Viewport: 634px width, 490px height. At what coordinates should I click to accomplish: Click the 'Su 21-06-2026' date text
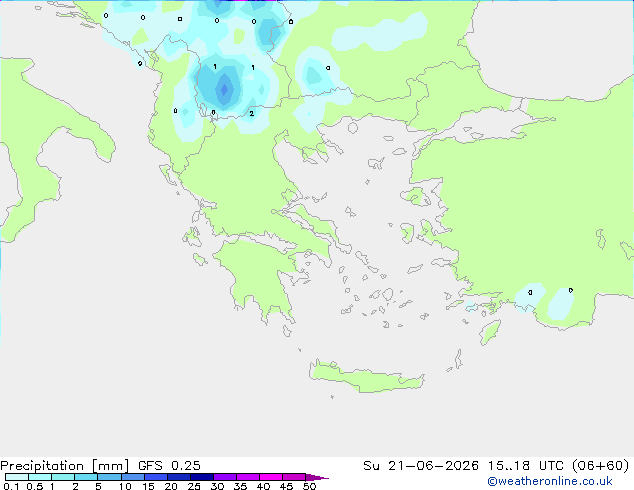(421, 466)
